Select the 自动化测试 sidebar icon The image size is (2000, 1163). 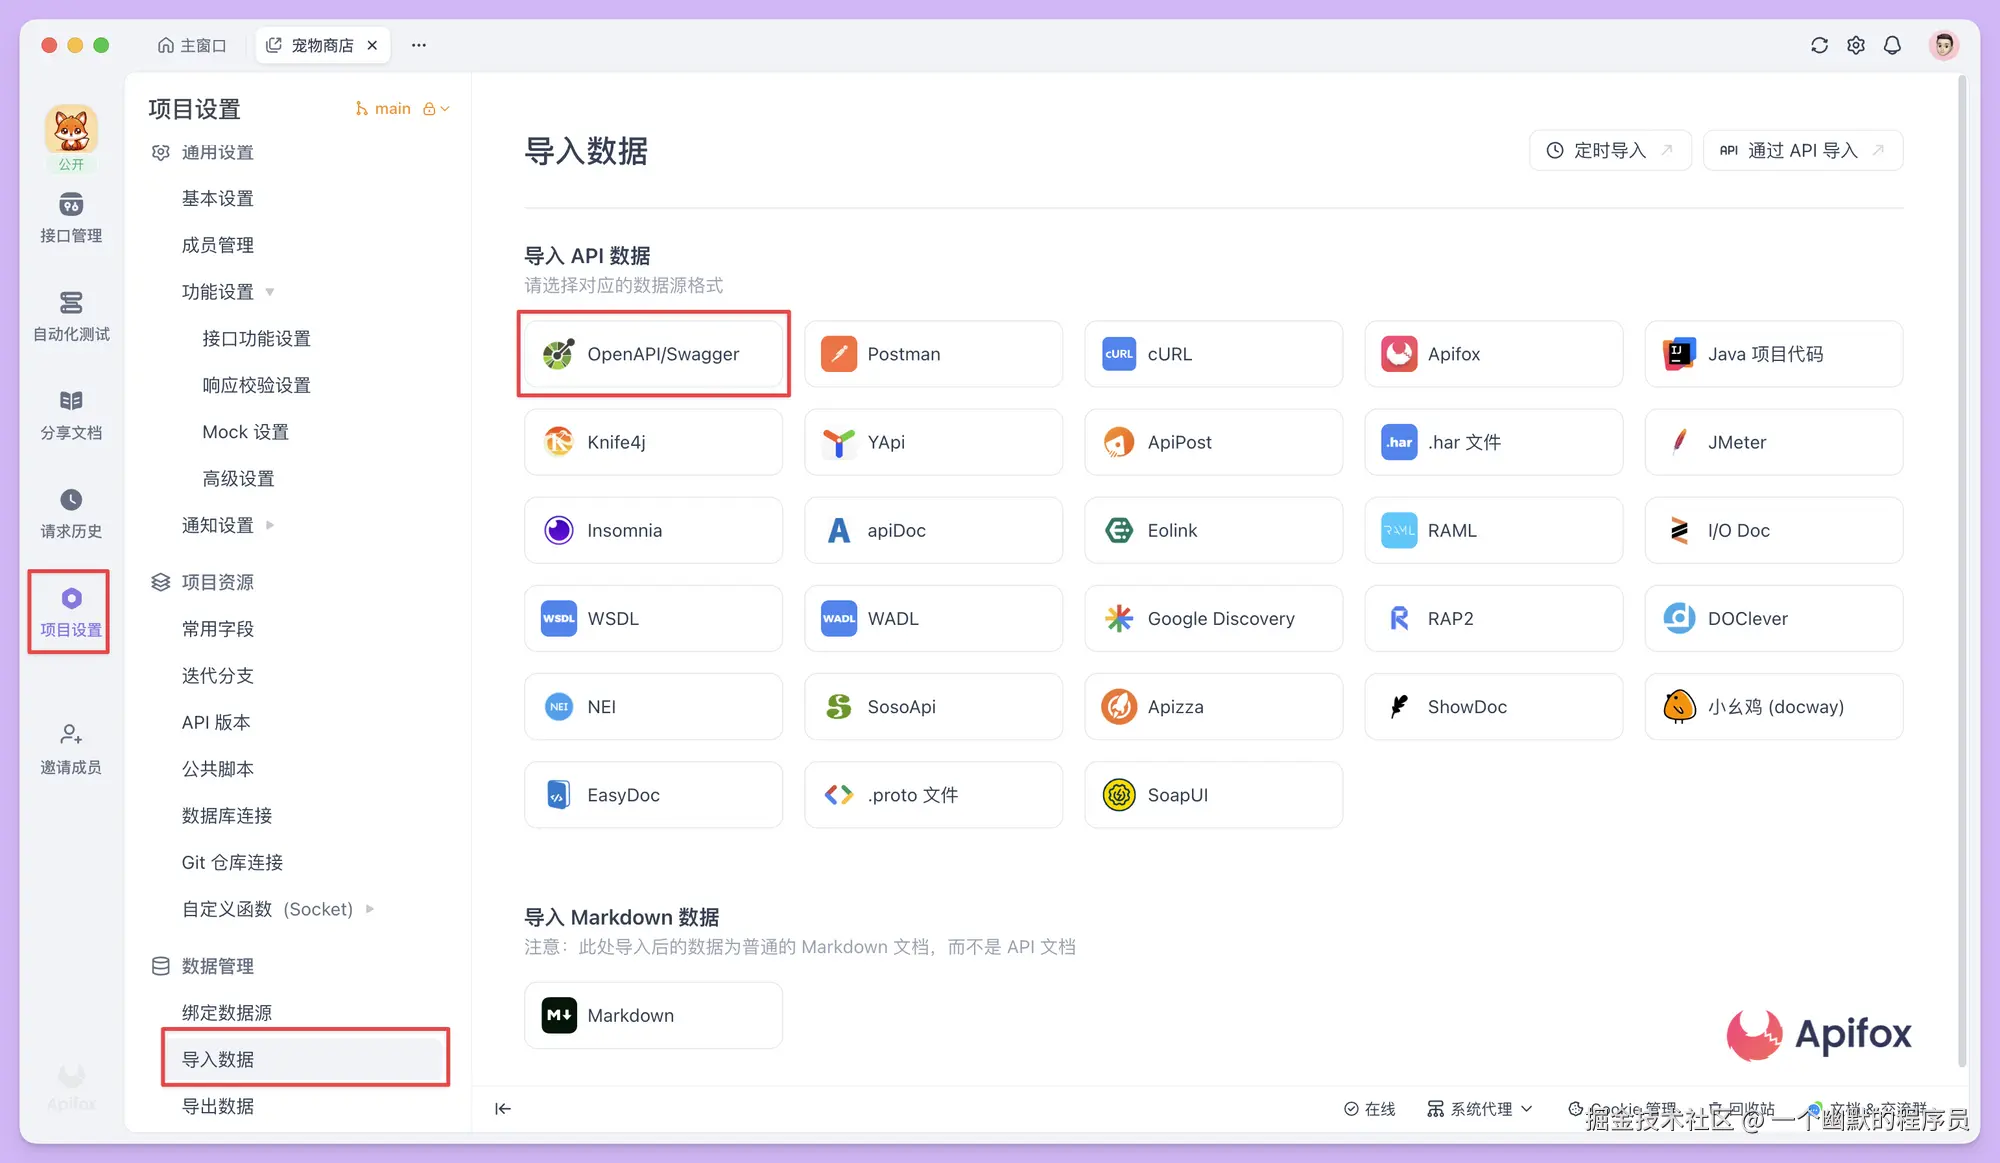70,315
